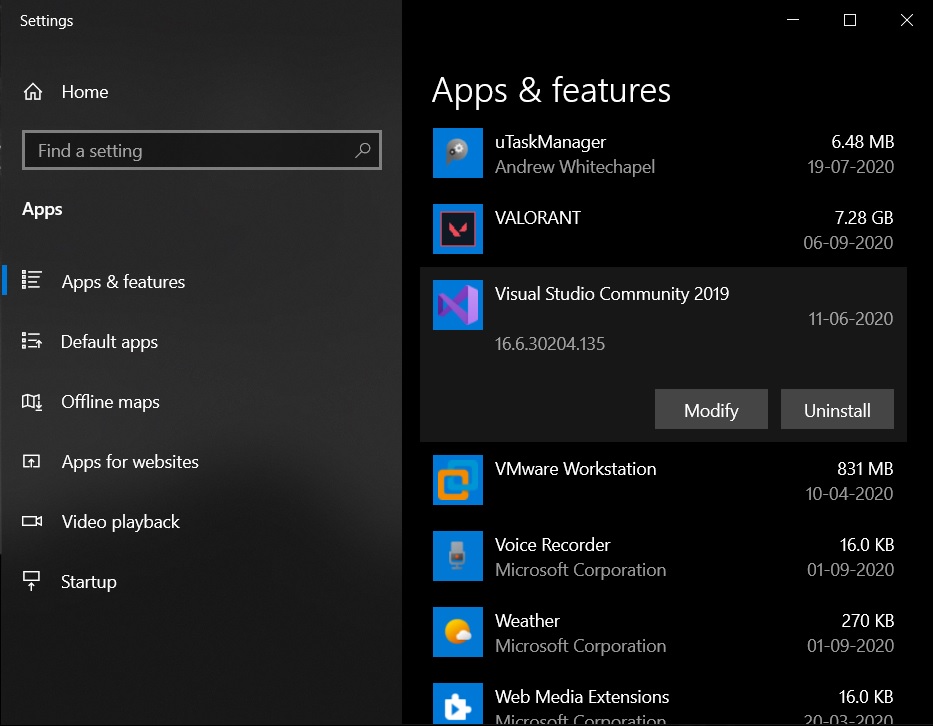Click the search magnifier icon
This screenshot has width=933, height=726.
pyautogui.click(x=362, y=150)
